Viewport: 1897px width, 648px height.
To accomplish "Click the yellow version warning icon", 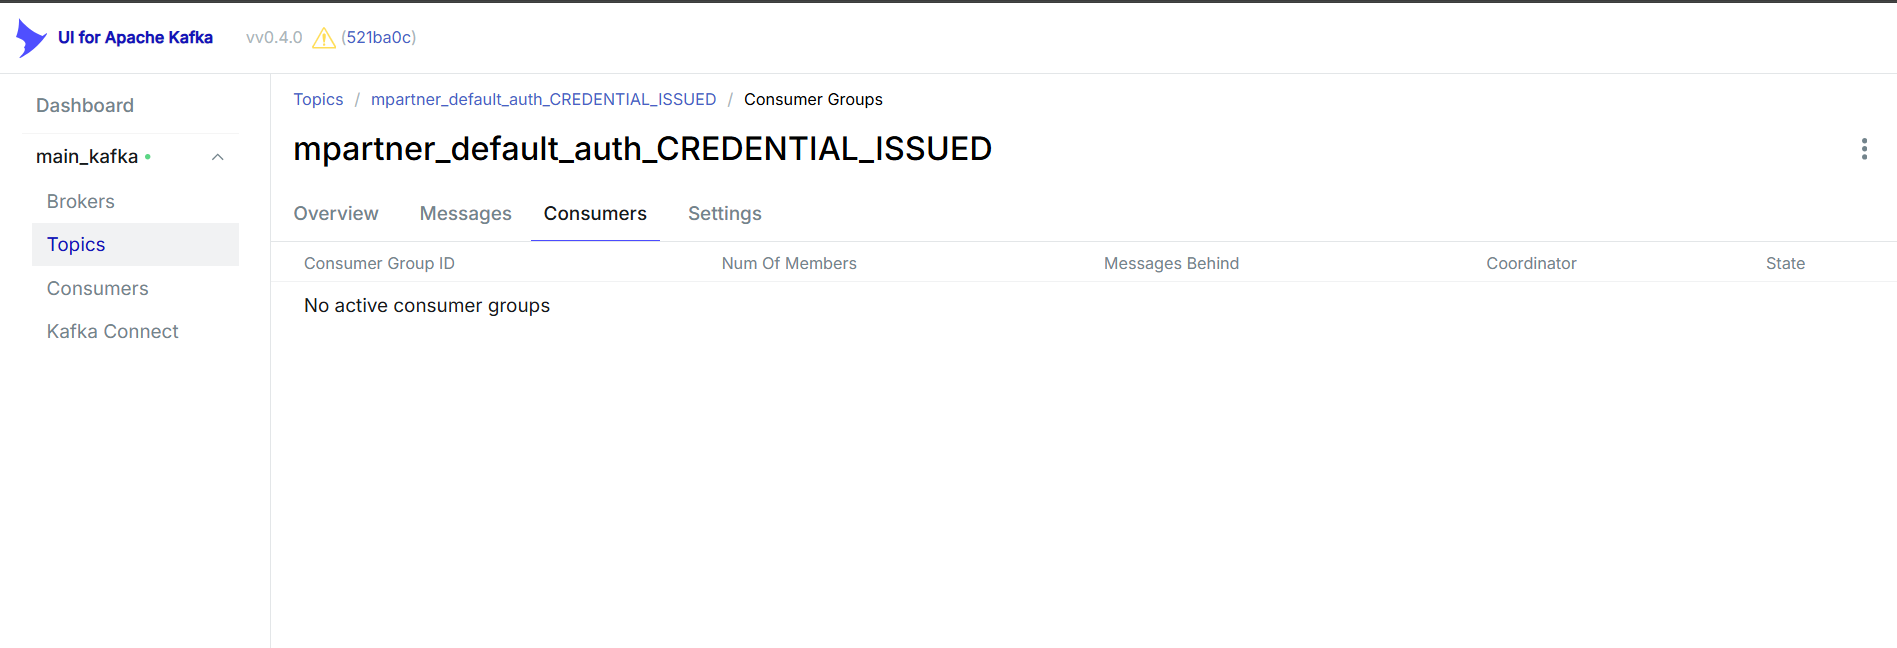I will point(323,38).
